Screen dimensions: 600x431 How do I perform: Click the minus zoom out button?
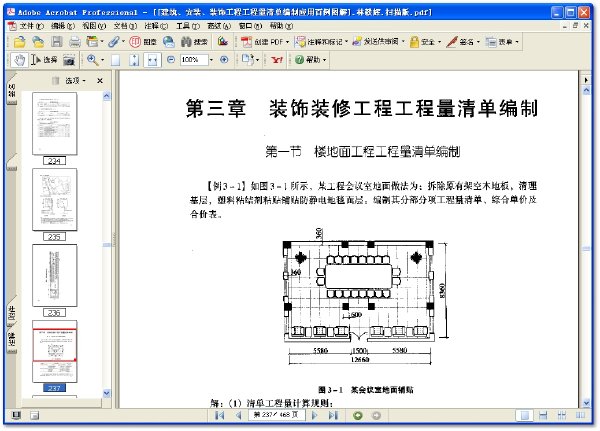(171, 60)
